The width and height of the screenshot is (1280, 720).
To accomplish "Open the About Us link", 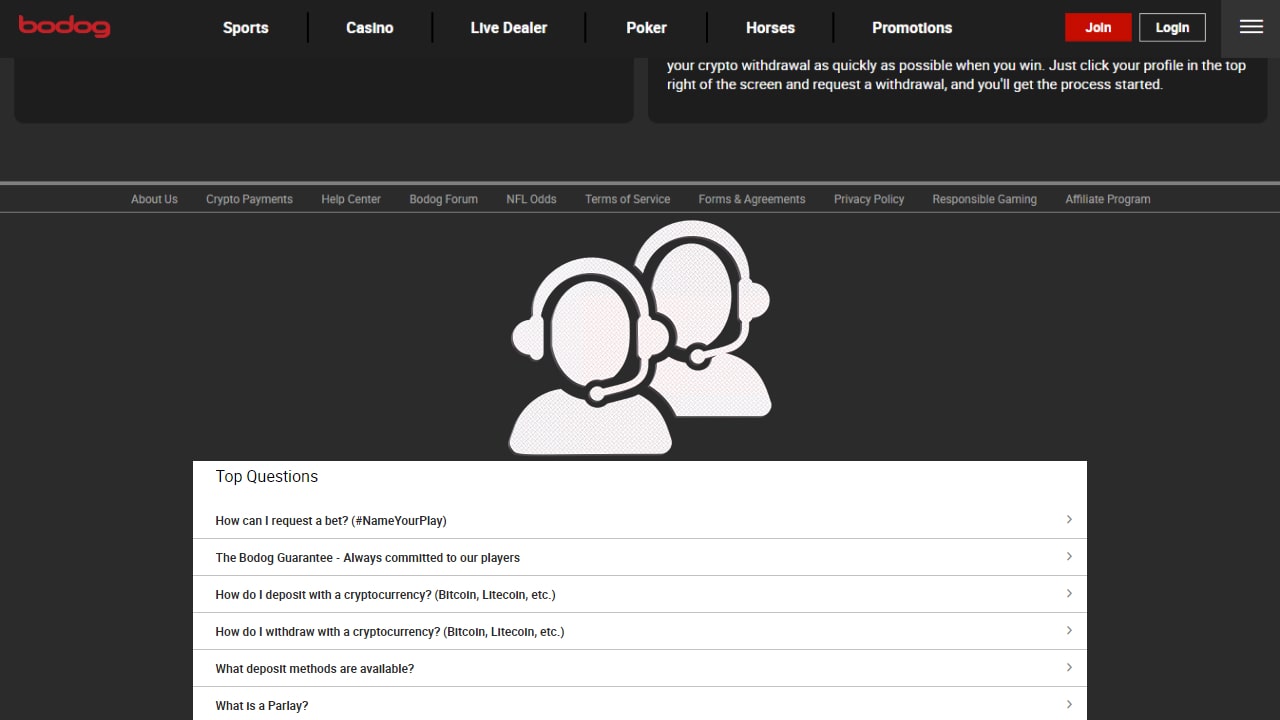I will pos(154,199).
